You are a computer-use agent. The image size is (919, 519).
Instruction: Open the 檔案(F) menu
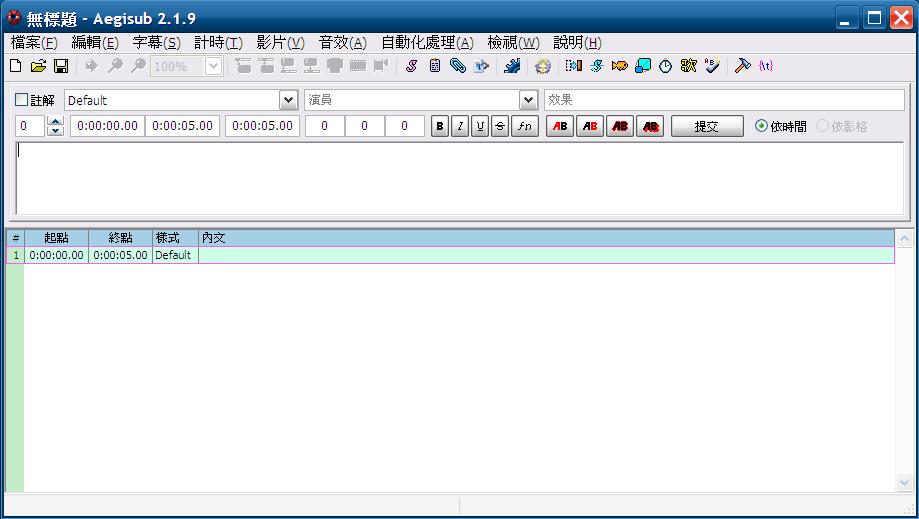pos(34,43)
